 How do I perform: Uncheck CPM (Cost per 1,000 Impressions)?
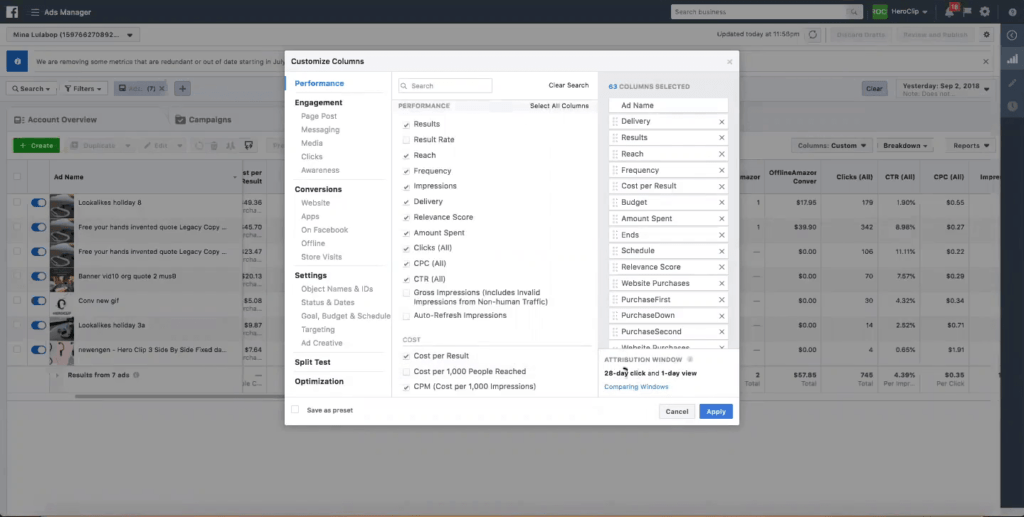tap(406, 387)
